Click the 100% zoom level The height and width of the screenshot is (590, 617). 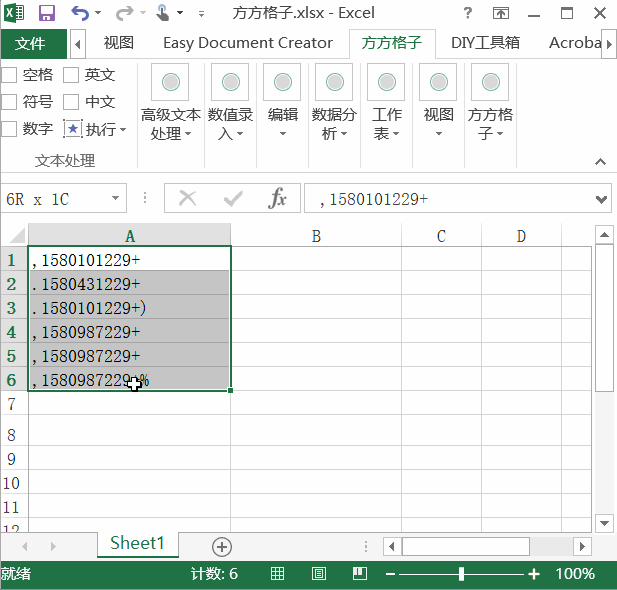[x=575, y=574]
